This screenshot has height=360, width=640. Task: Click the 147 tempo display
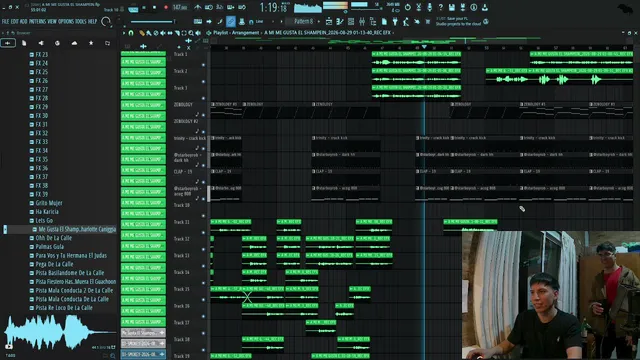pos(180,8)
